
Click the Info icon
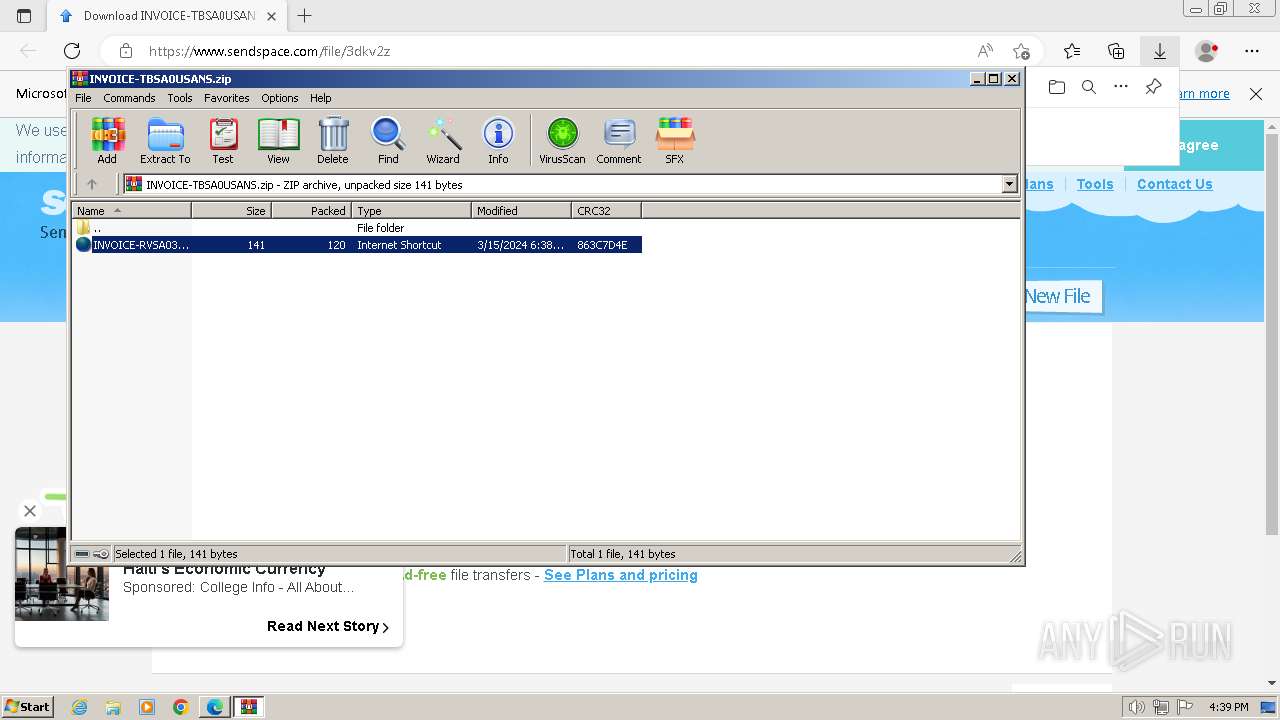click(x=498, y=140)
